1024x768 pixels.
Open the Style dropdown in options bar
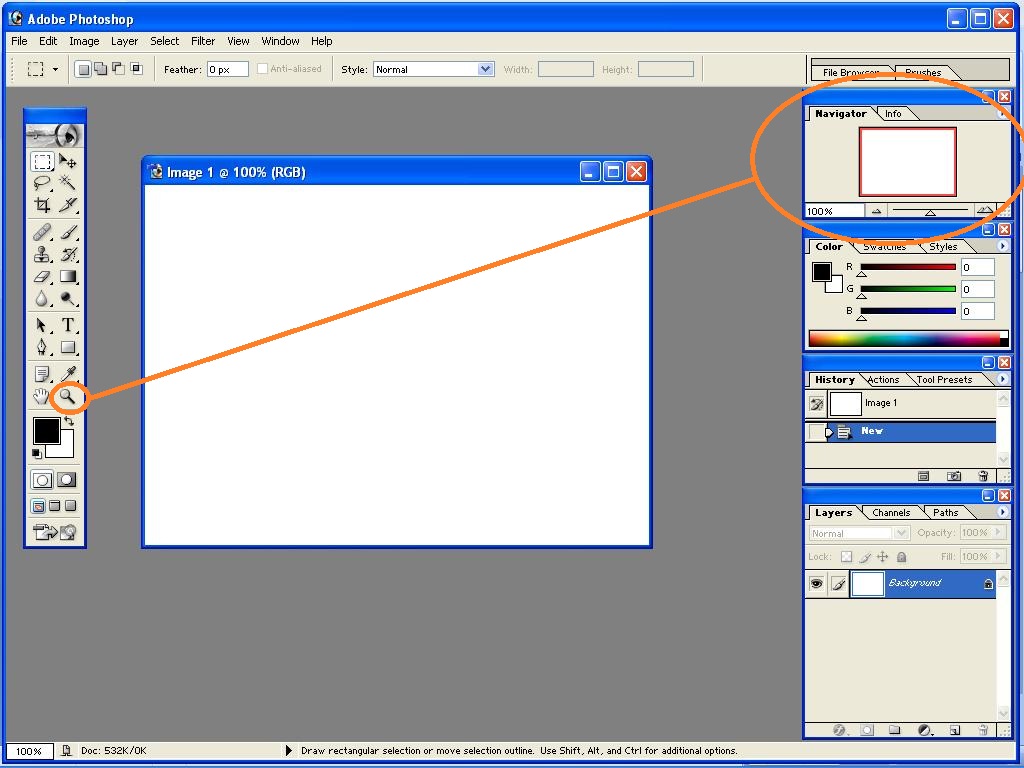(x=486, y=69)
